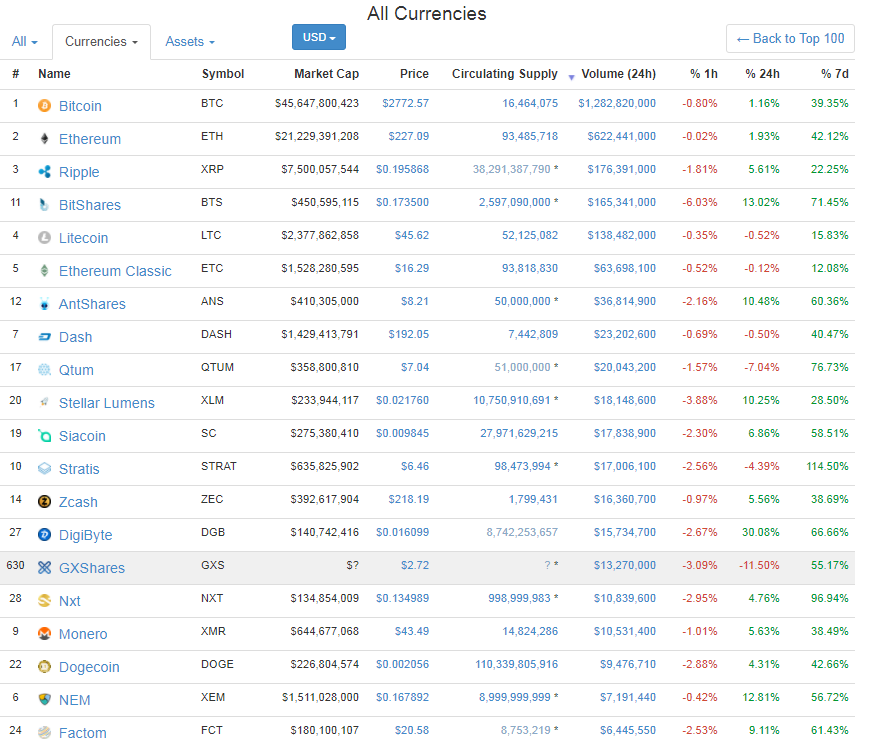The image size is (876, 748).
Task: Click Bitcoin market cap $45,647,800,423
Action: (317, 103)
